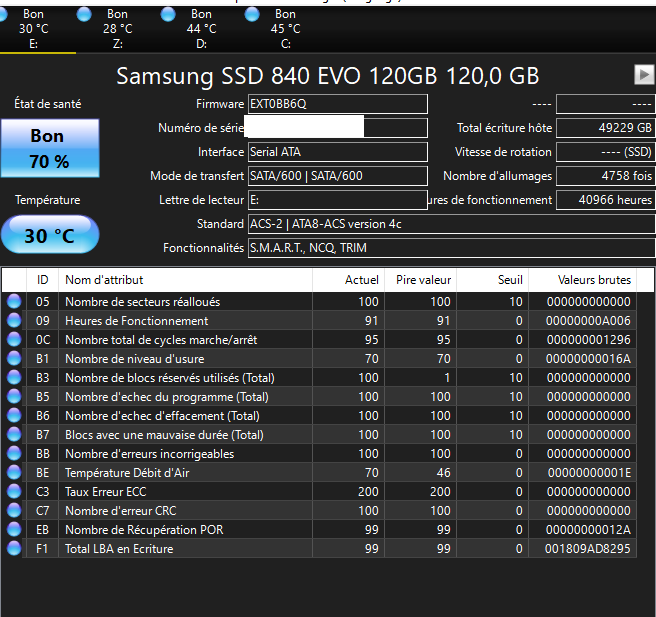Click status icon for attribute C3
656x617 pixels.
(14, 491)
